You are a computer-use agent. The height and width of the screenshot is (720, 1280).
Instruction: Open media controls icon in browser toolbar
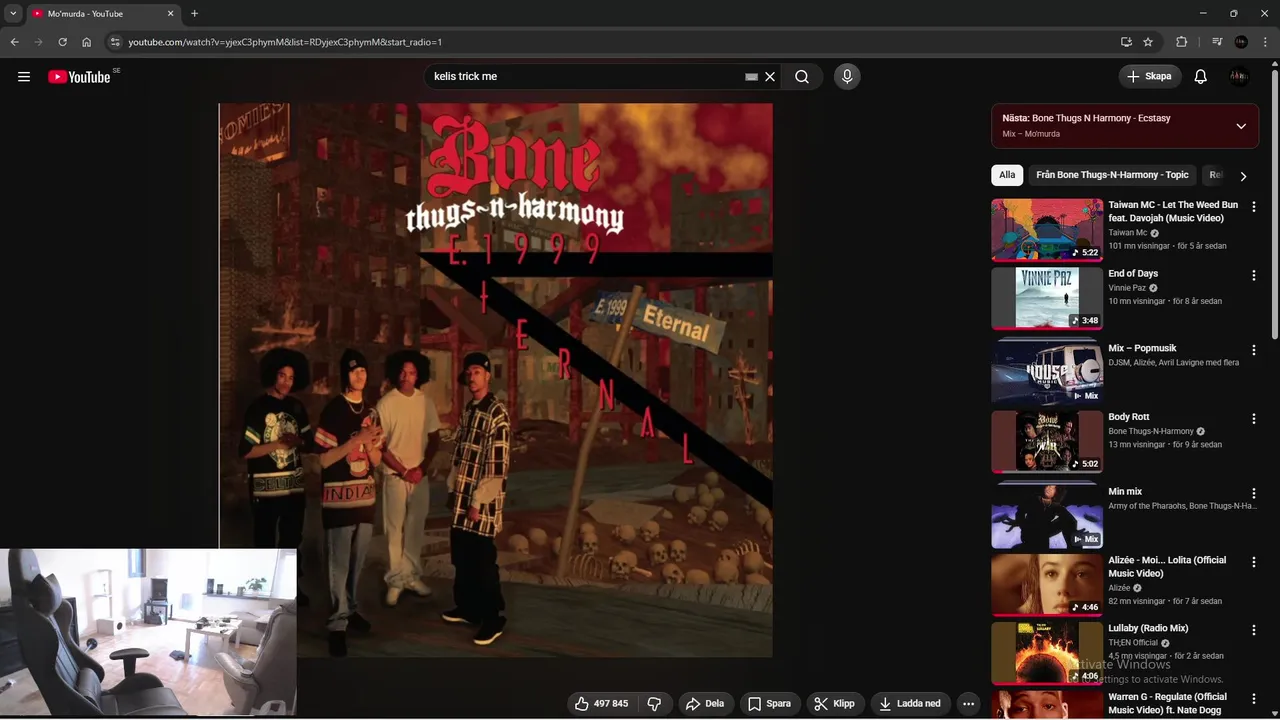1217,42
